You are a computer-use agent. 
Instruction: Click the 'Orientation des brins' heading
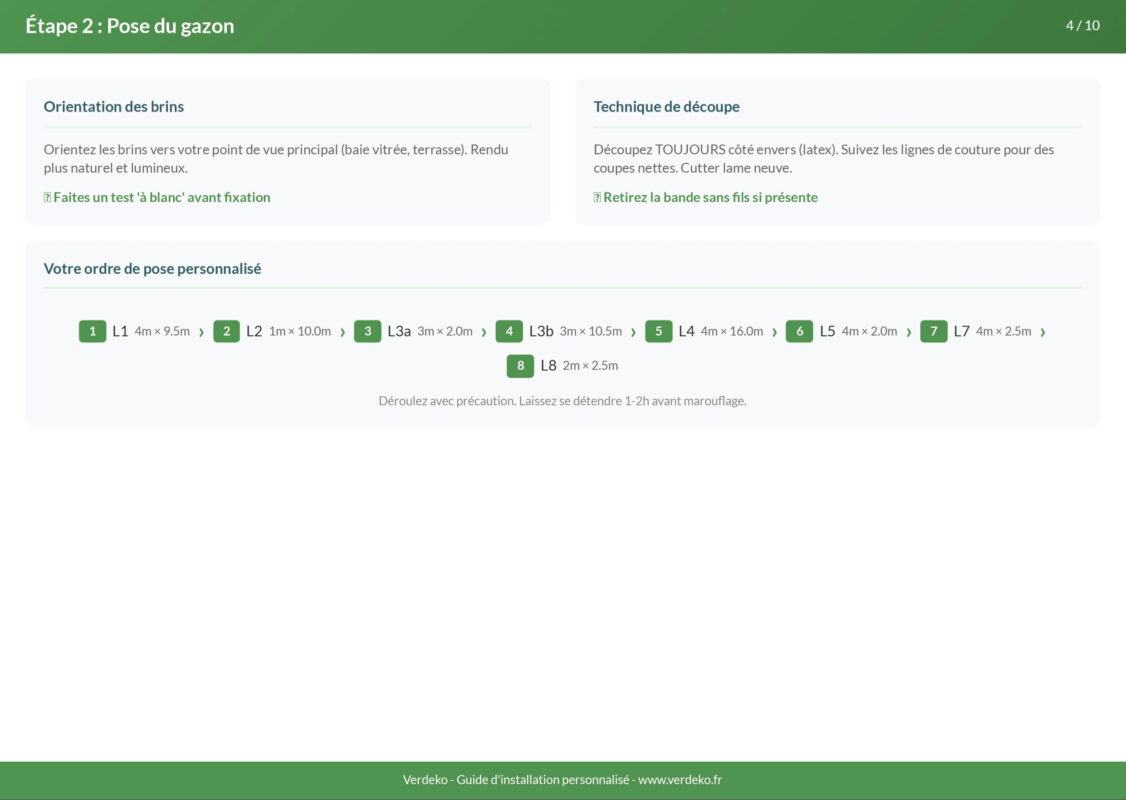coord(114,106)
